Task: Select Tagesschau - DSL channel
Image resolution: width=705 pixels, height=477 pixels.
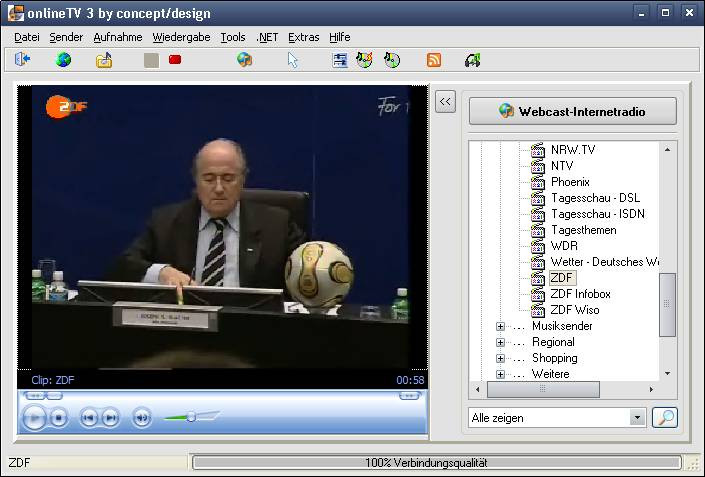Action: click(x=595, y=198)
